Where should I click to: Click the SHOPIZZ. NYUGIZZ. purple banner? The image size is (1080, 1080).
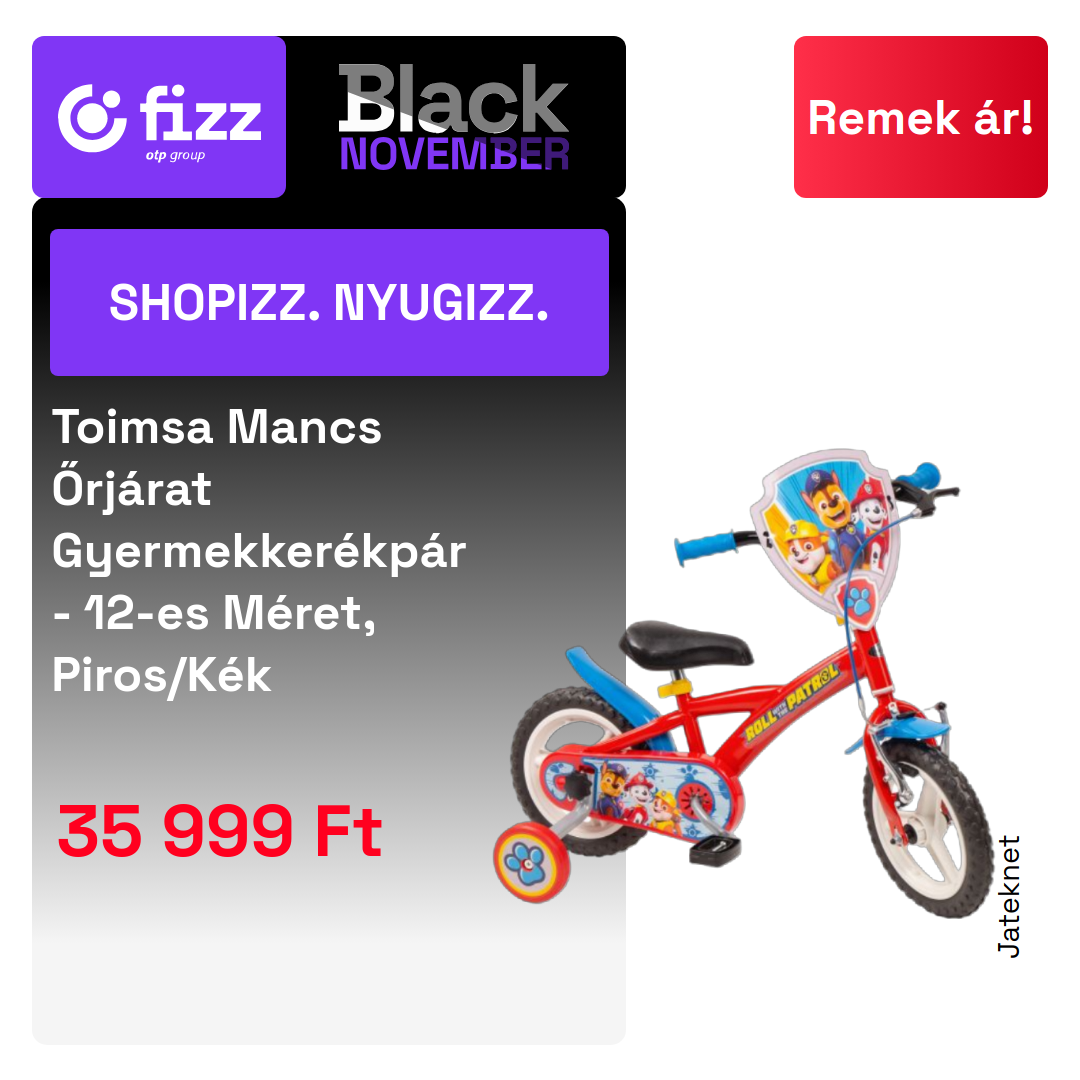click(329, 302)
